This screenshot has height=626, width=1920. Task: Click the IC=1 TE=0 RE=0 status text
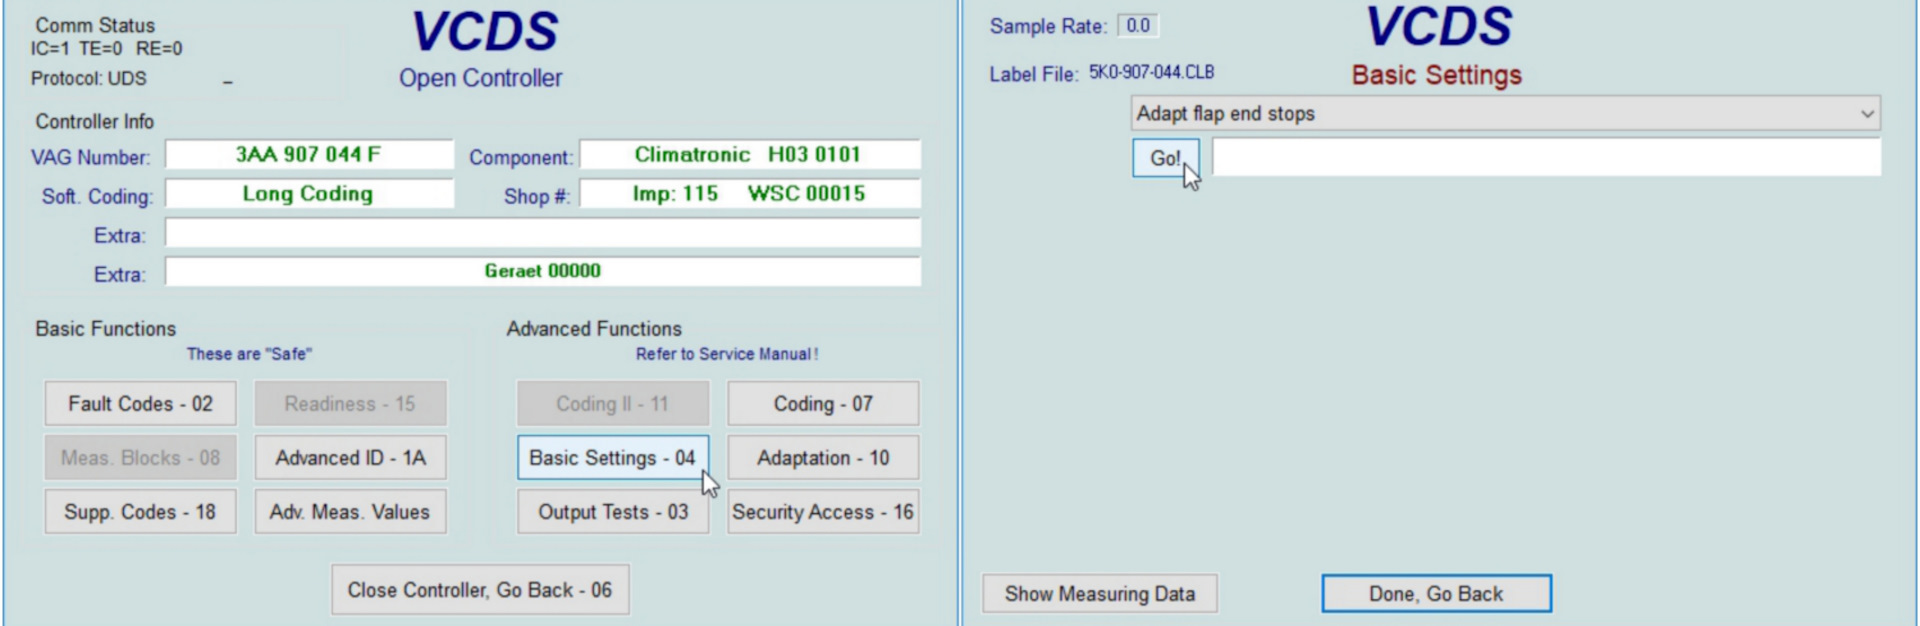(106, 48)
